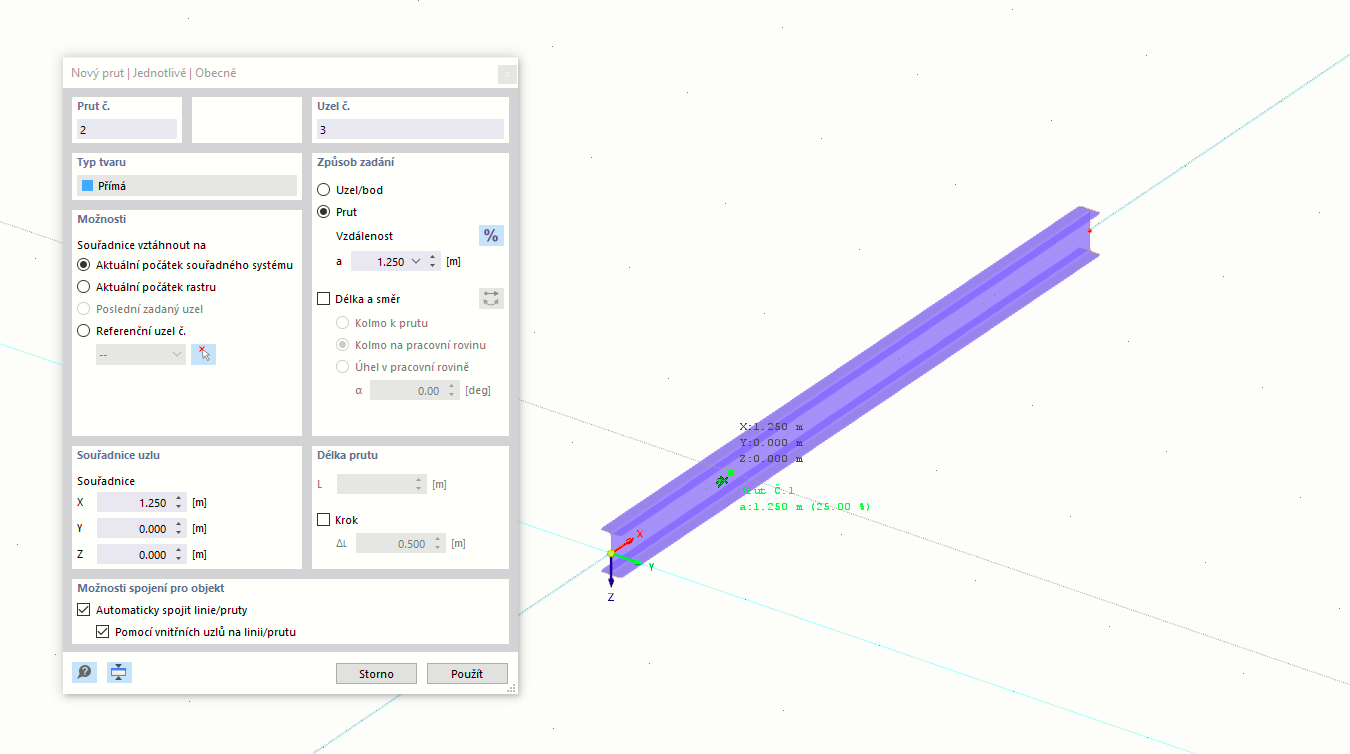Click the Prut č. number field
This screenshot has width=1350, height=754.
pyautogui.click(x=127, y=129)
